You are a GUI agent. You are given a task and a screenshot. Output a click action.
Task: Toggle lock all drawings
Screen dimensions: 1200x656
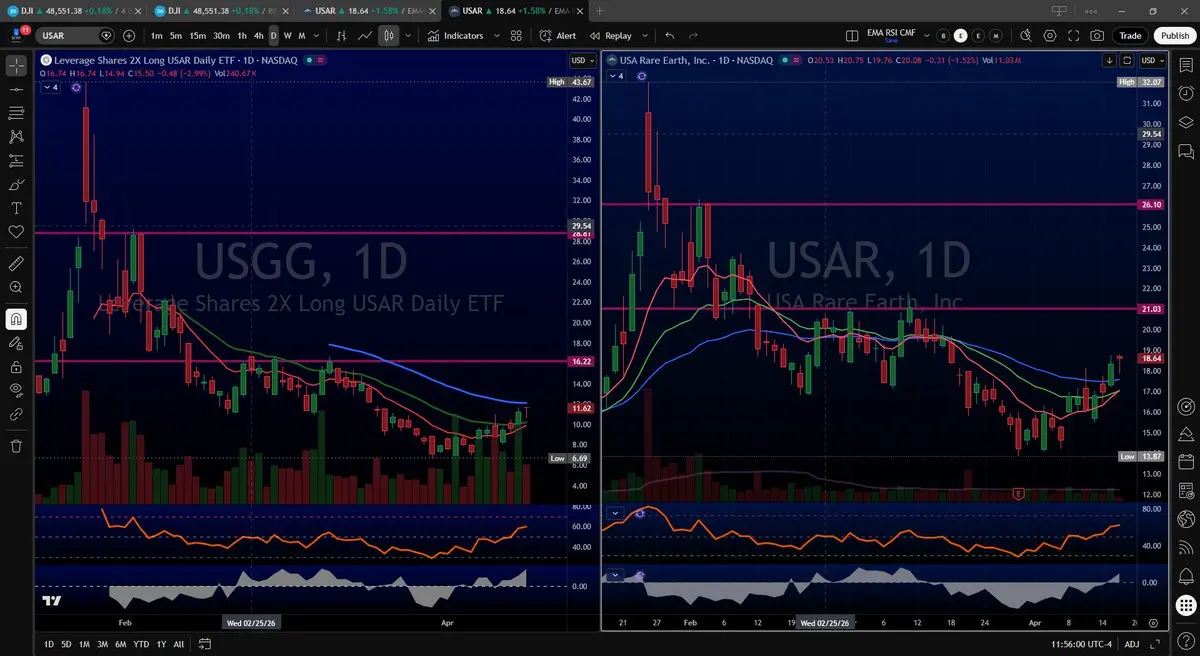pyautogui.click(x=16, y=367)
